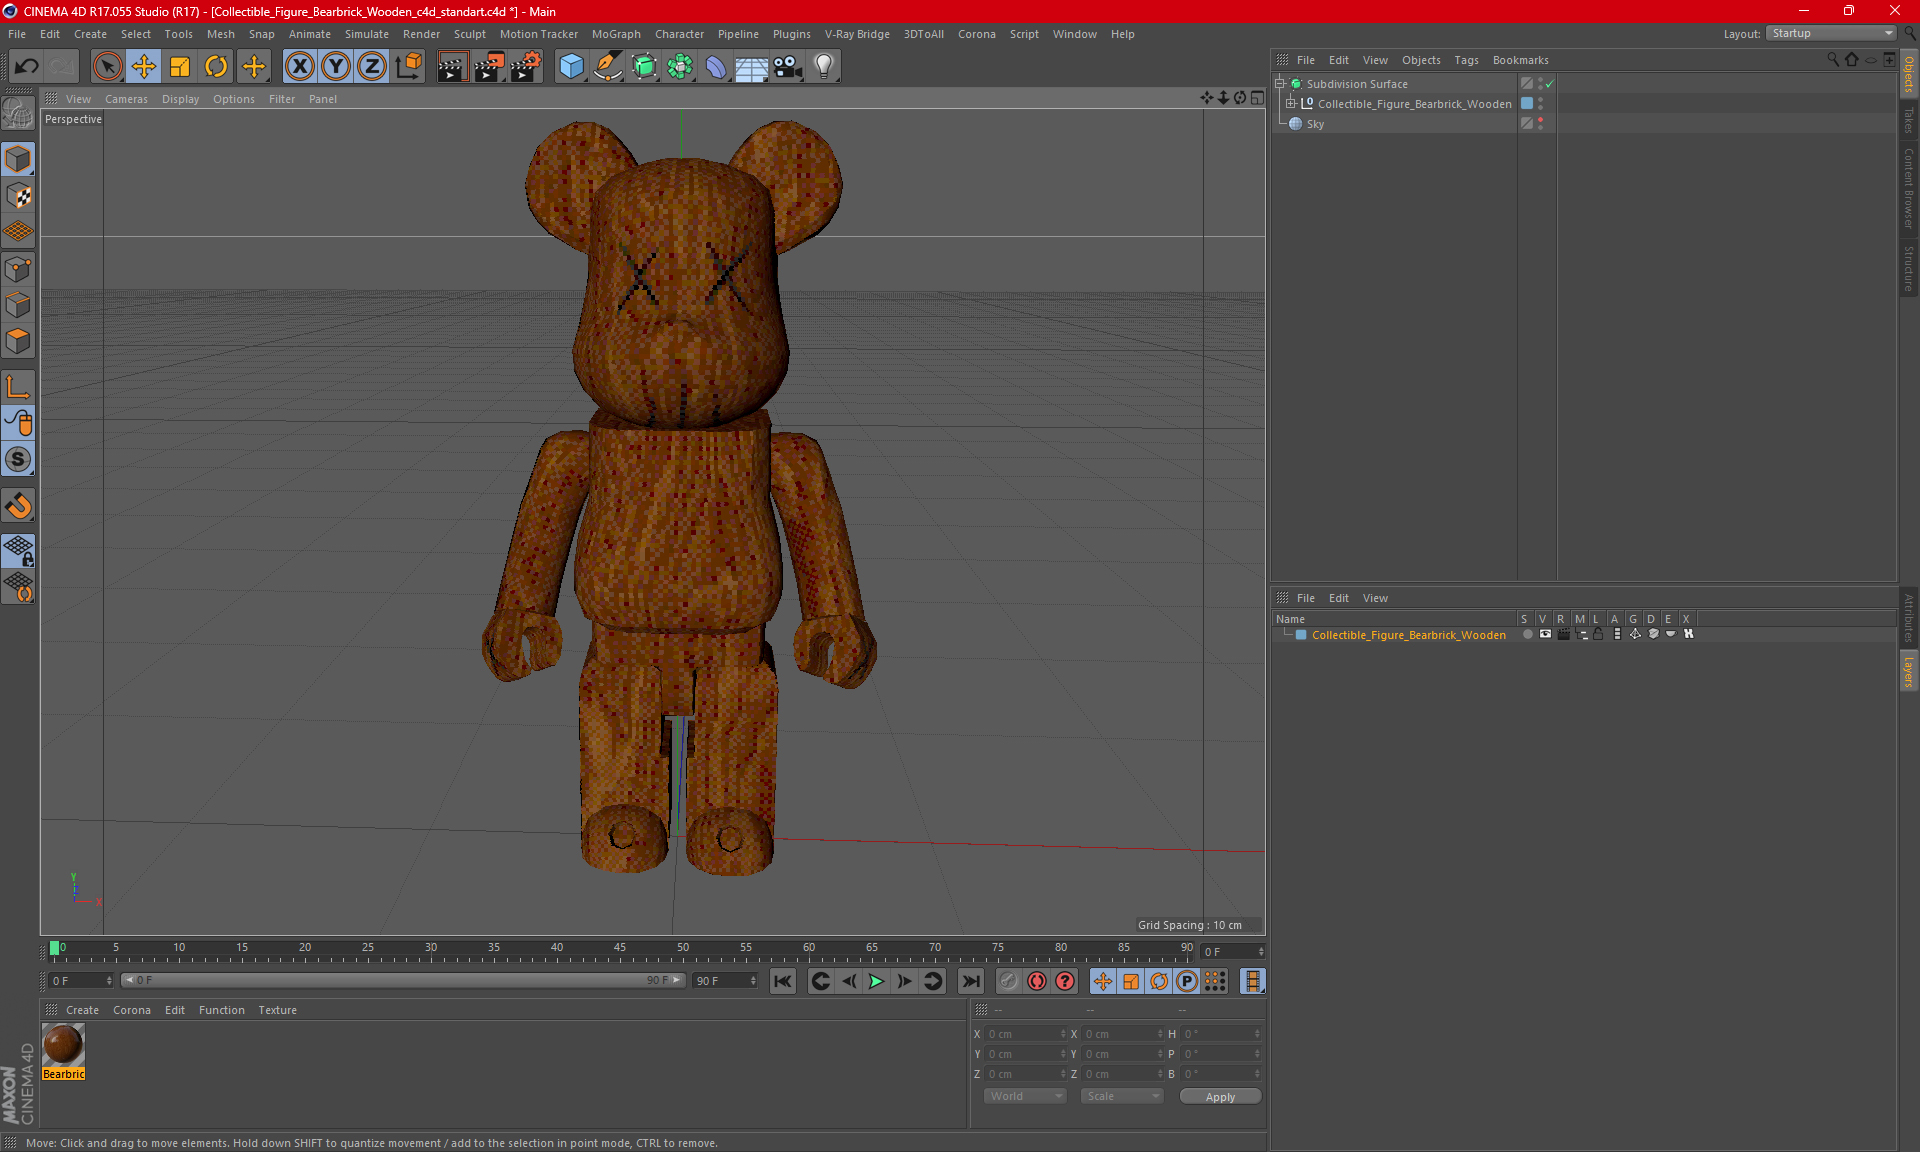Toggle Z axis lock
This screenshot has height=1152, width=1920.
point(372,66)
